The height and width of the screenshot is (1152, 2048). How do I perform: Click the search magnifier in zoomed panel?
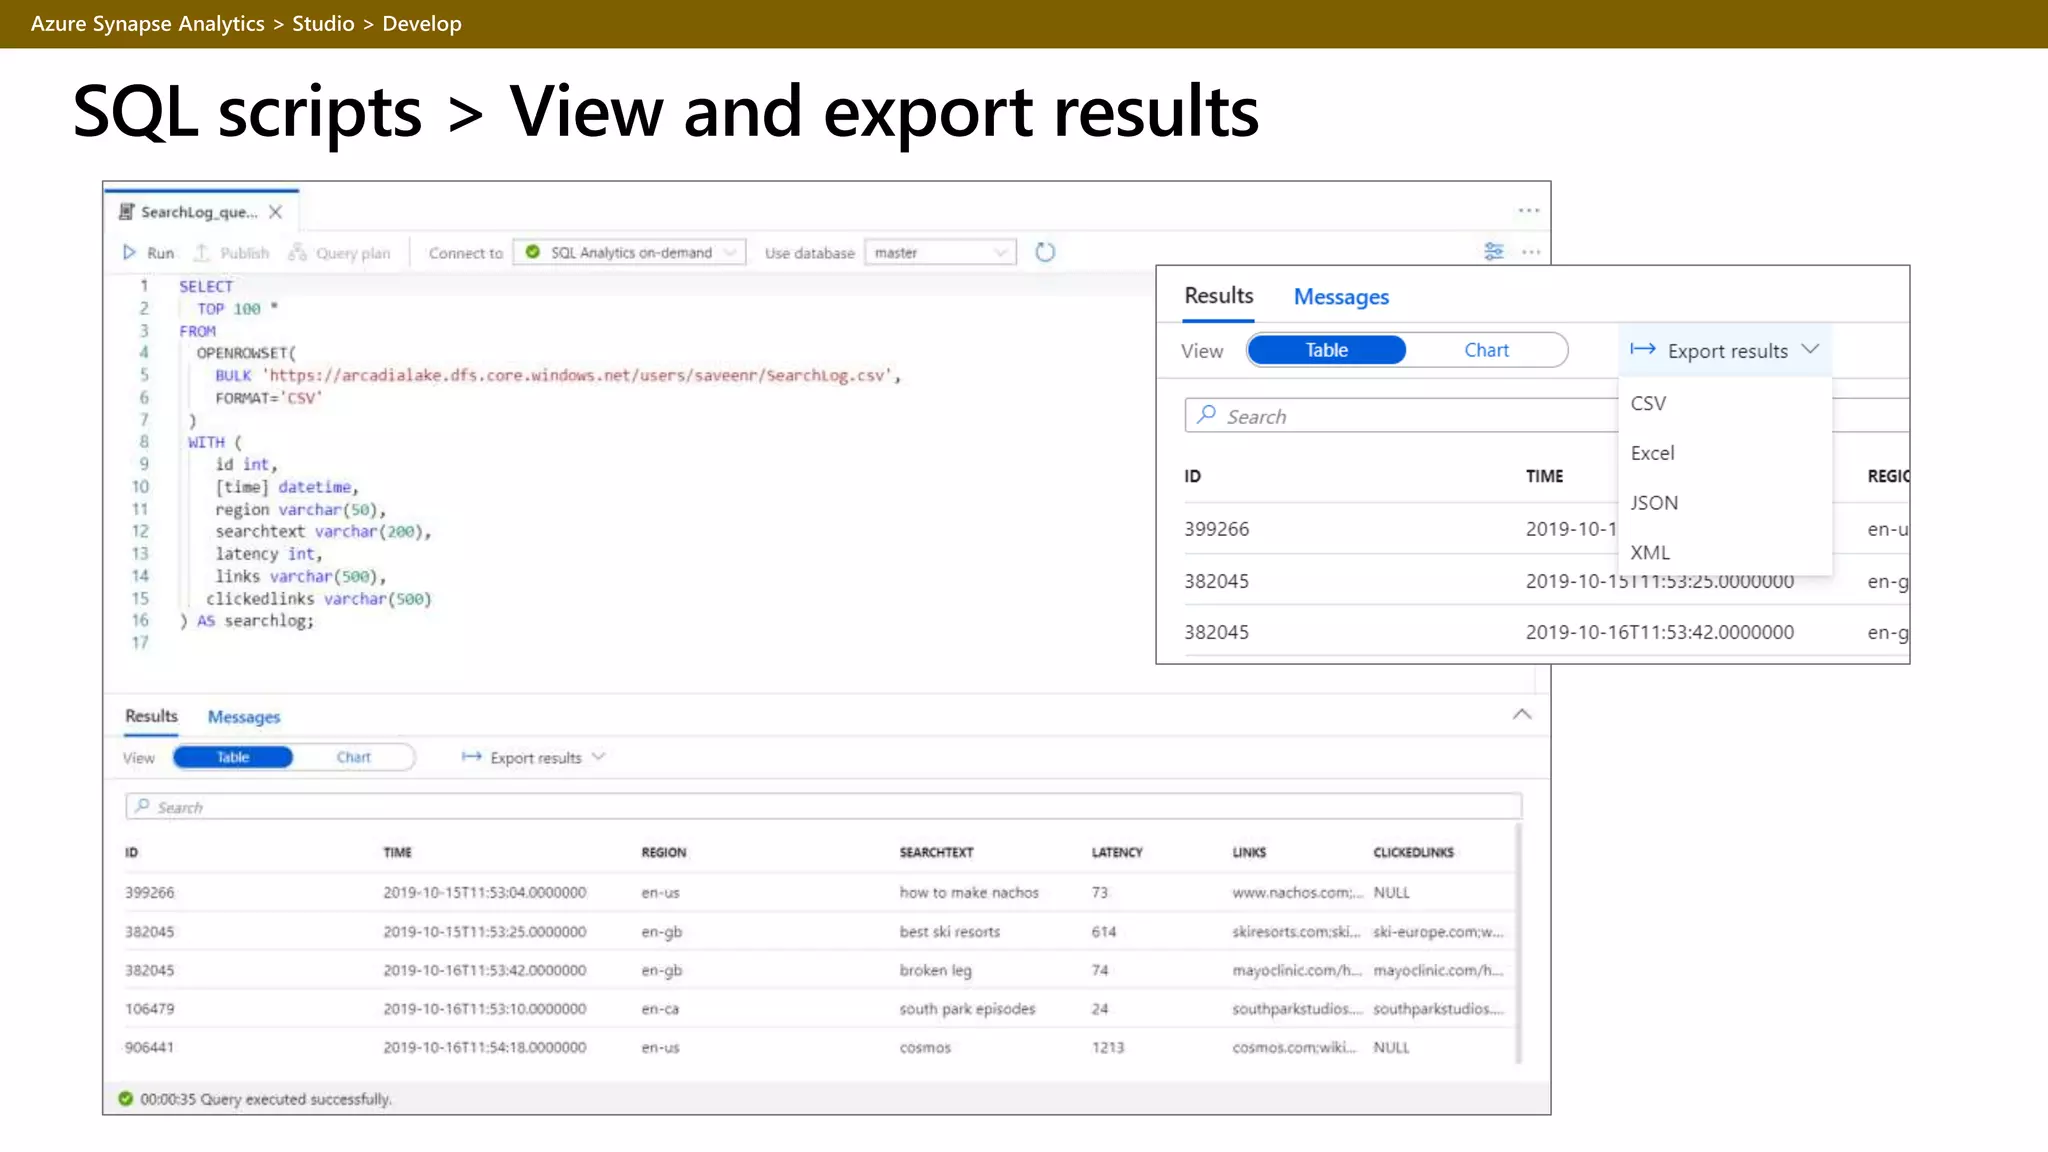(1207, 415)
